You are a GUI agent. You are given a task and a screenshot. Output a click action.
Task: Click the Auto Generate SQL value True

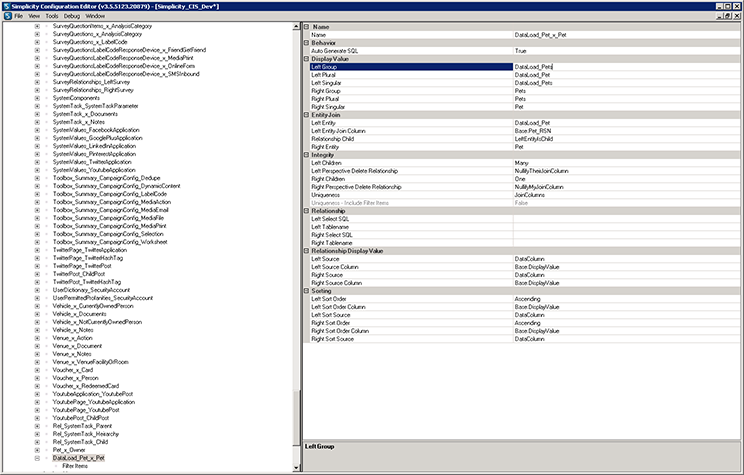(521, 50)
